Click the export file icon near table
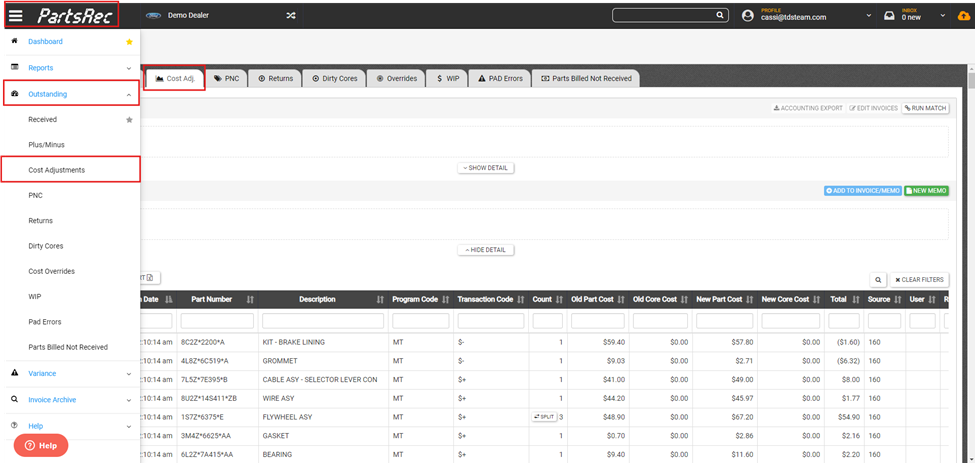975x463 pixels. point(150,277)
